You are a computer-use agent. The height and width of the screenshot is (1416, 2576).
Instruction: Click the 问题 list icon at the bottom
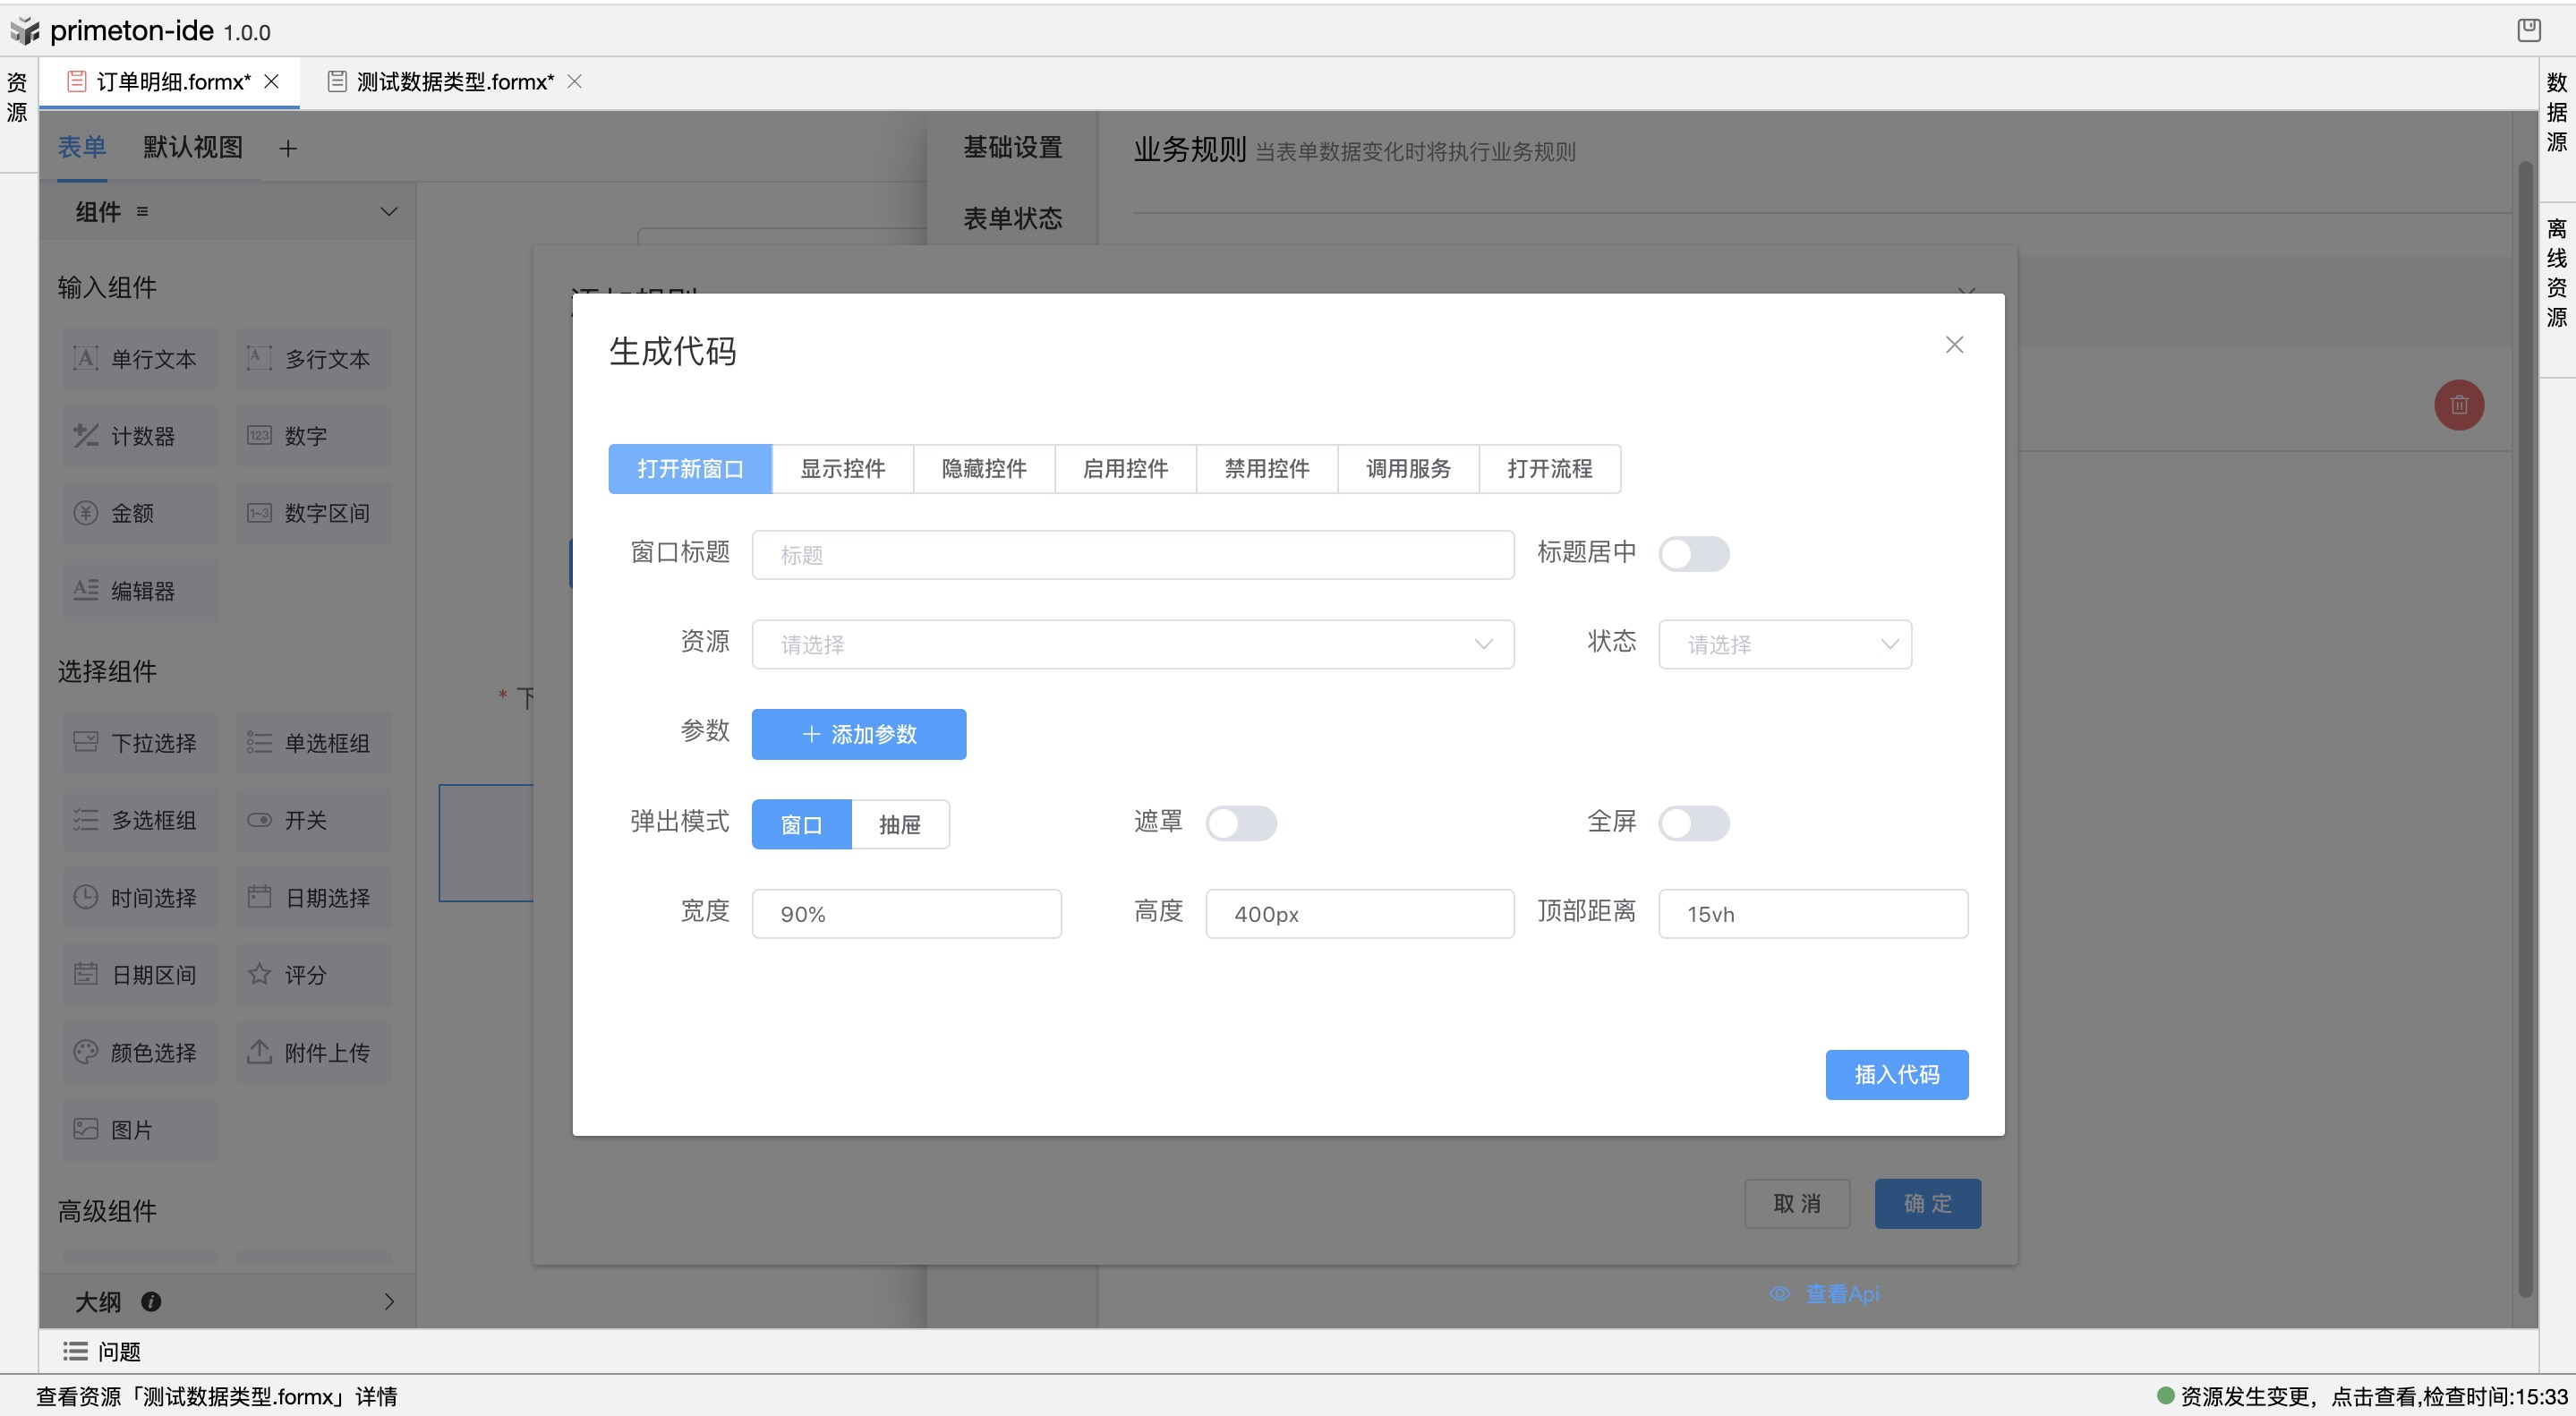point(75,1351)
